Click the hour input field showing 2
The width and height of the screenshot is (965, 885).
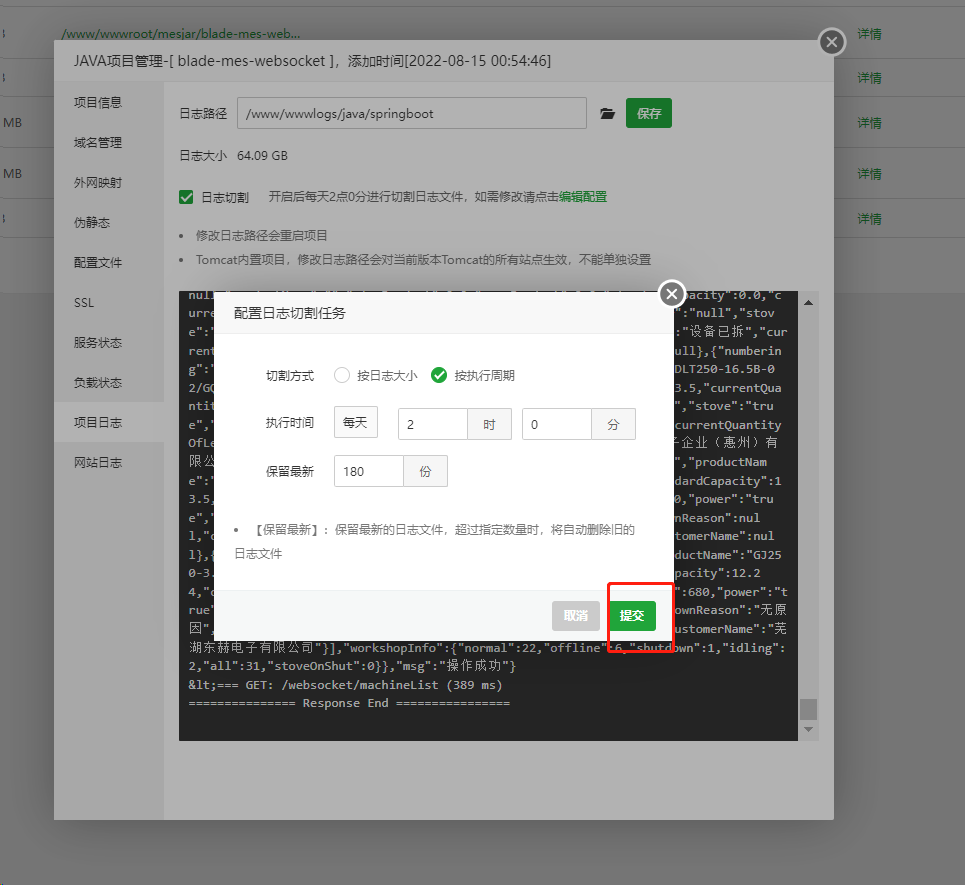tap(433, 424)
